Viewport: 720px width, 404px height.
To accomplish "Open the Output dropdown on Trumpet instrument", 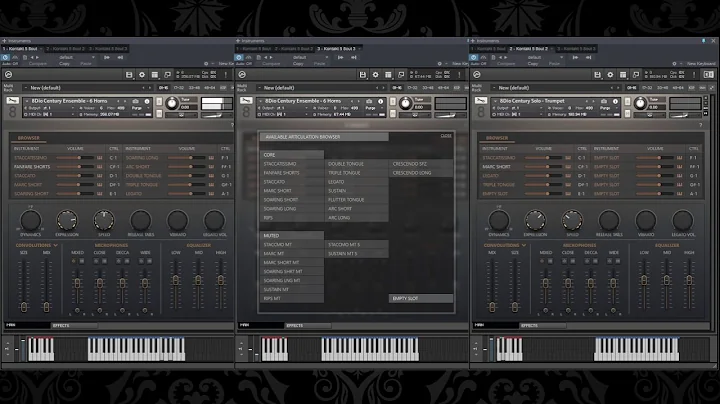I will (x=517, y=108).
